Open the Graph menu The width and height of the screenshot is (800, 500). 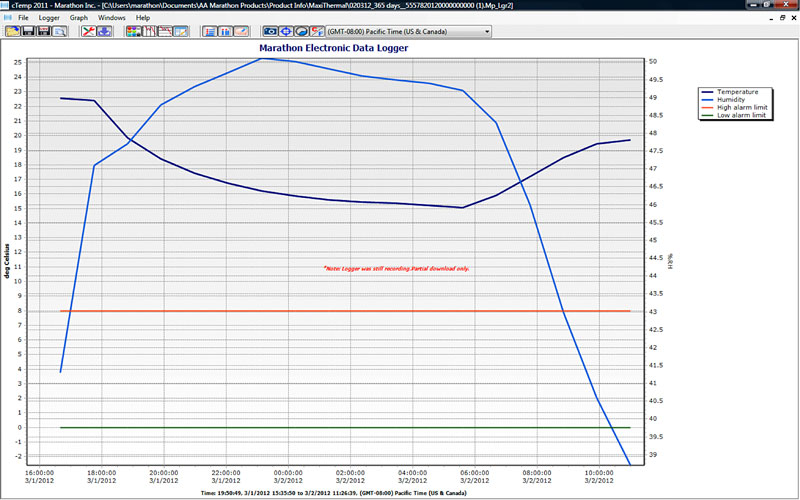point(79,18)
